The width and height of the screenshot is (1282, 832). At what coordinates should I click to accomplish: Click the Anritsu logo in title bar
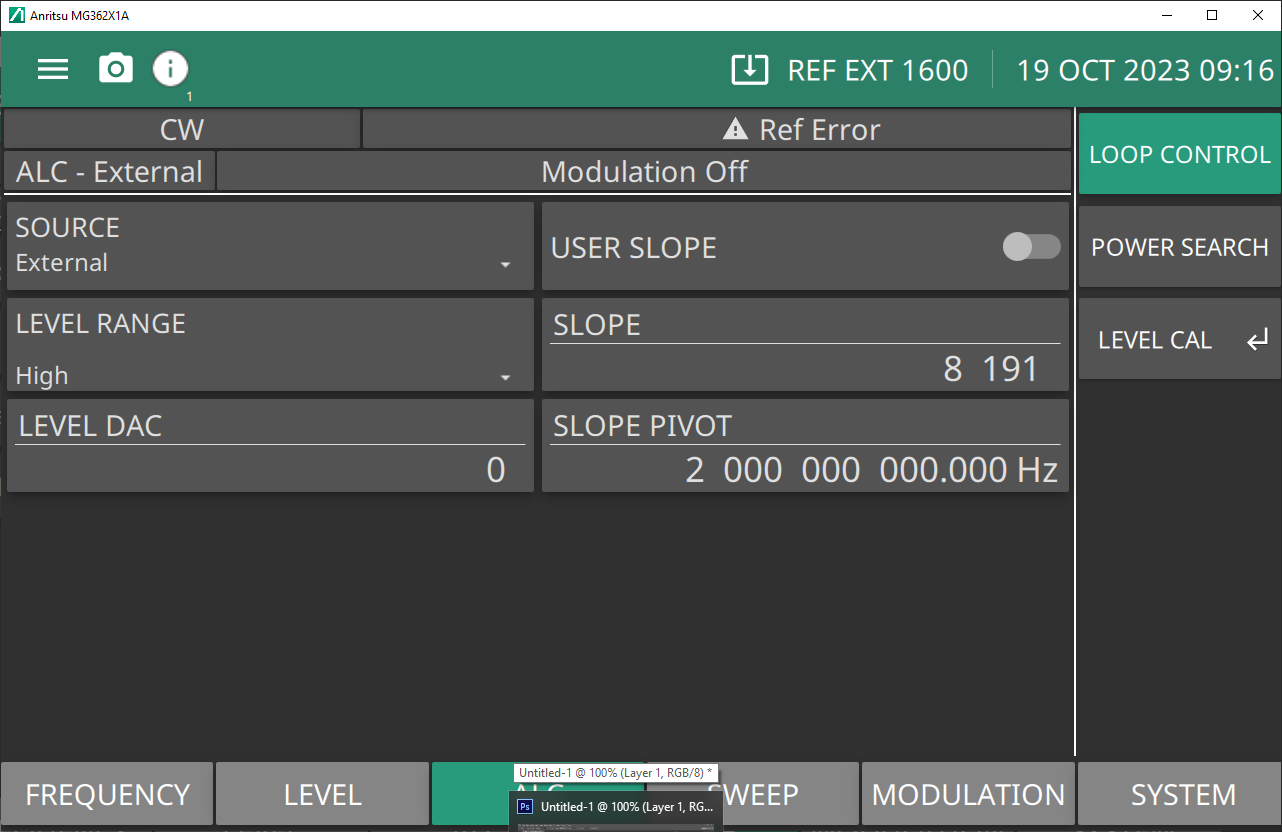[16, 15]
